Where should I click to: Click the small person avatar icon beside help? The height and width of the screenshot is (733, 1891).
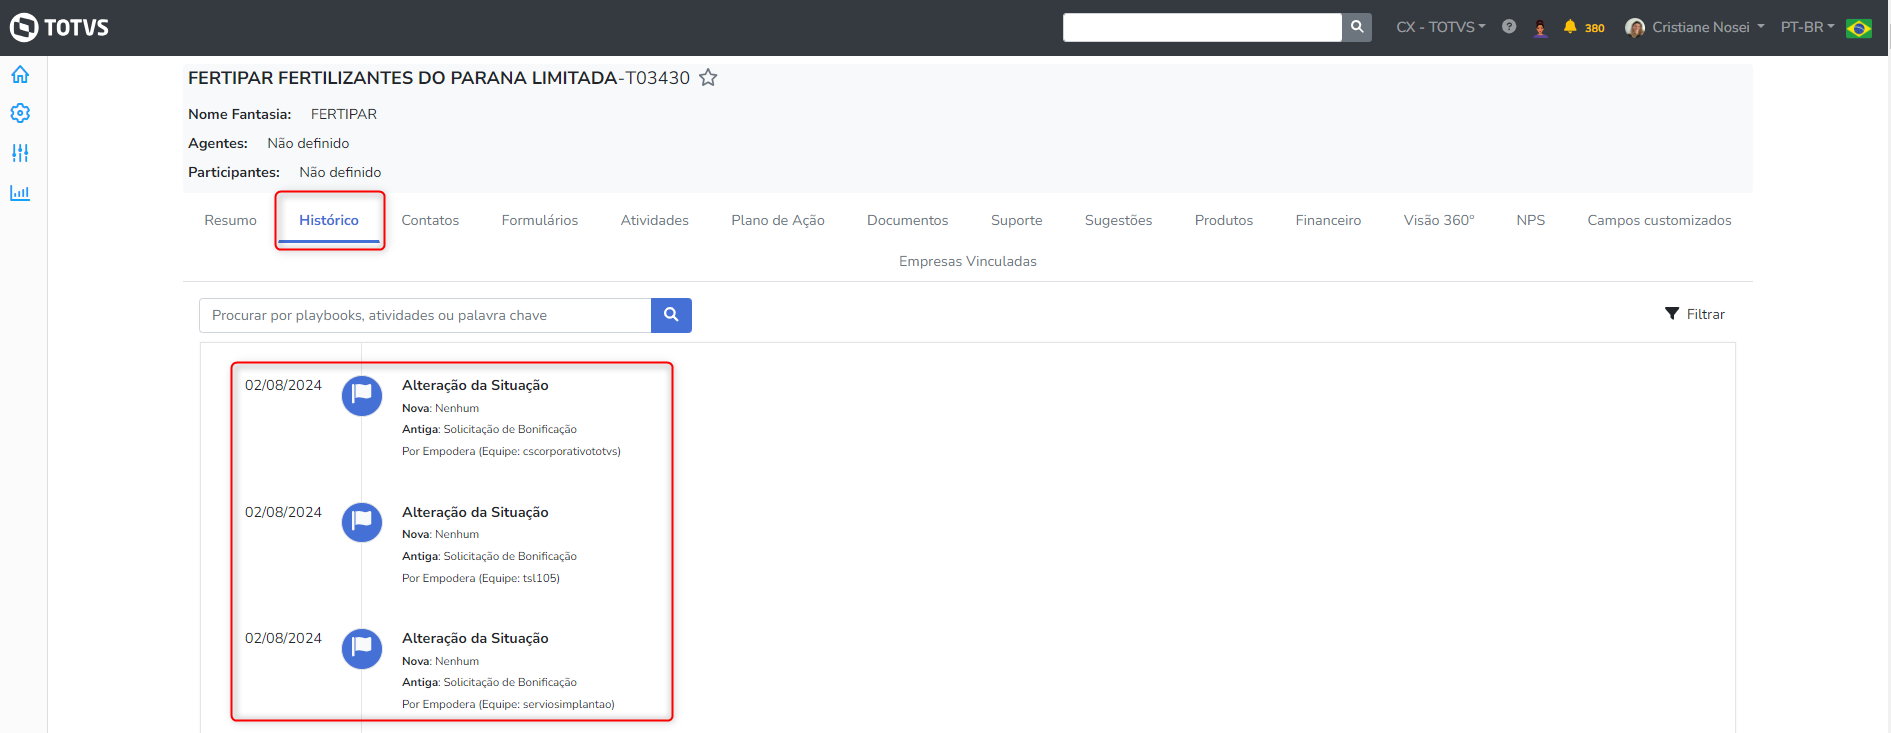point(1540,27)
